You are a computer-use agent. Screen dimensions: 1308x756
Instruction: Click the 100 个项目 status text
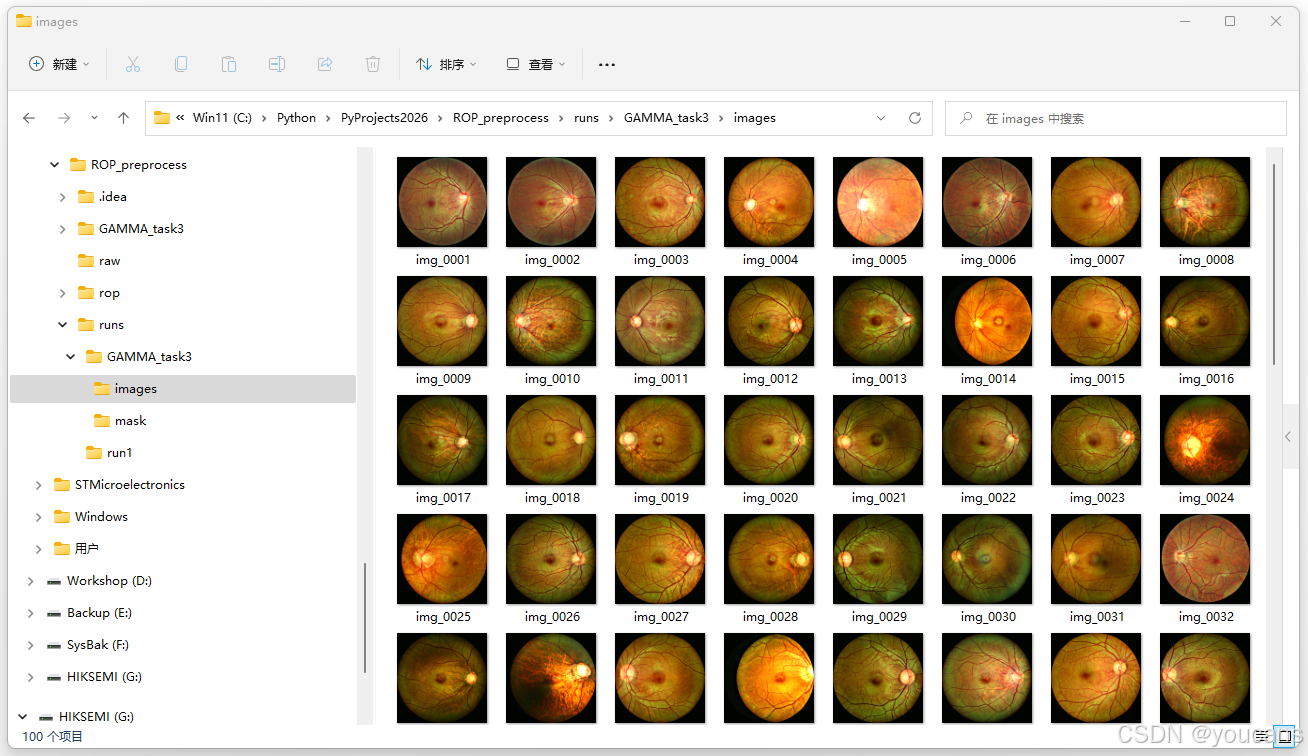click(53, 737)
